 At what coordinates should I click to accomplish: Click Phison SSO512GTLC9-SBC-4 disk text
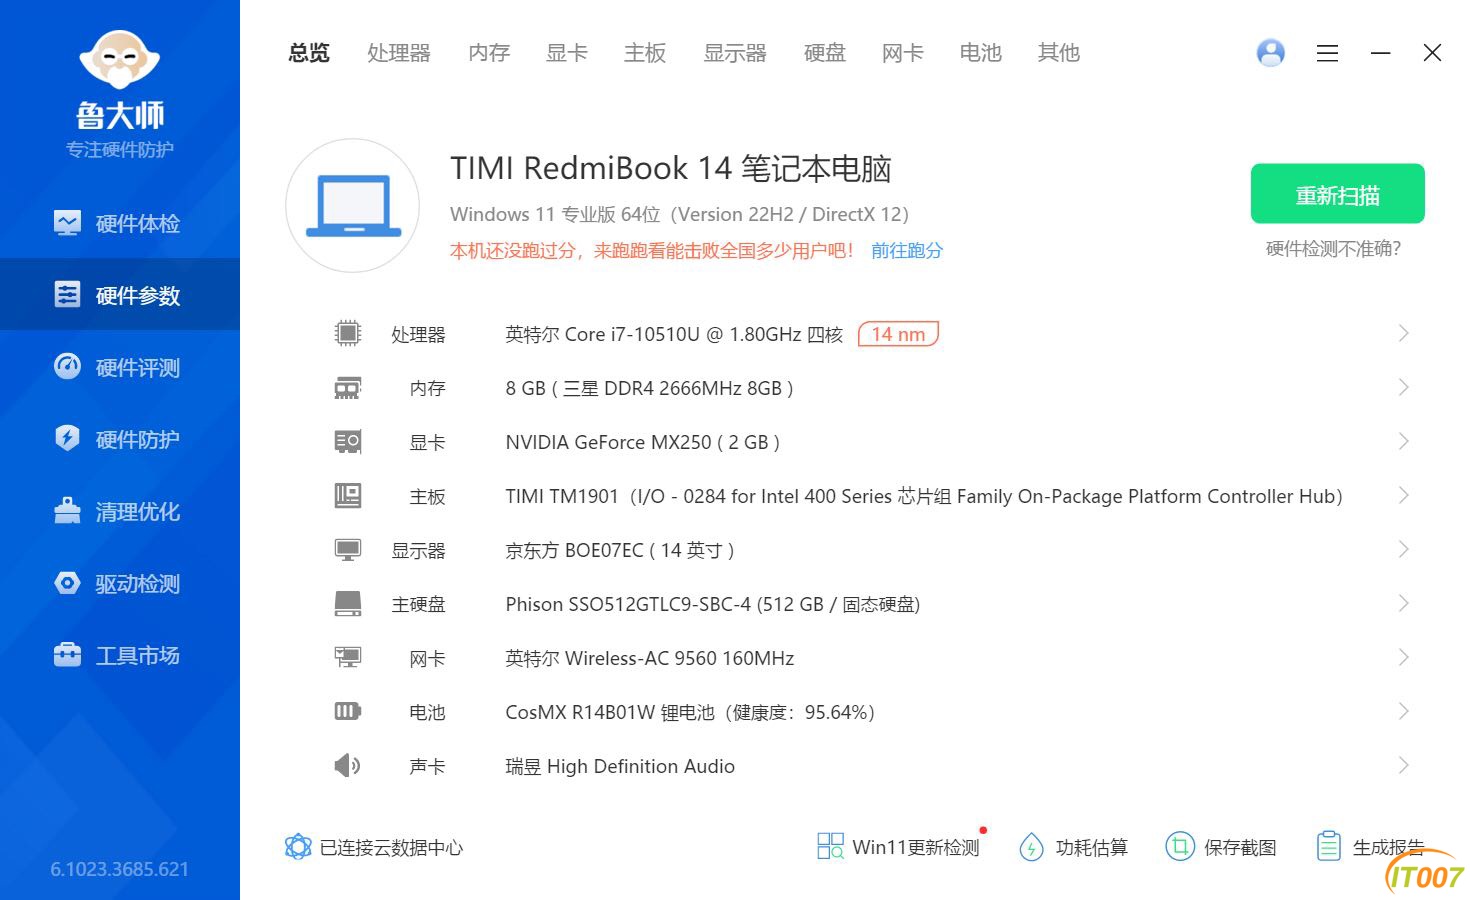[x=712, y=604]
